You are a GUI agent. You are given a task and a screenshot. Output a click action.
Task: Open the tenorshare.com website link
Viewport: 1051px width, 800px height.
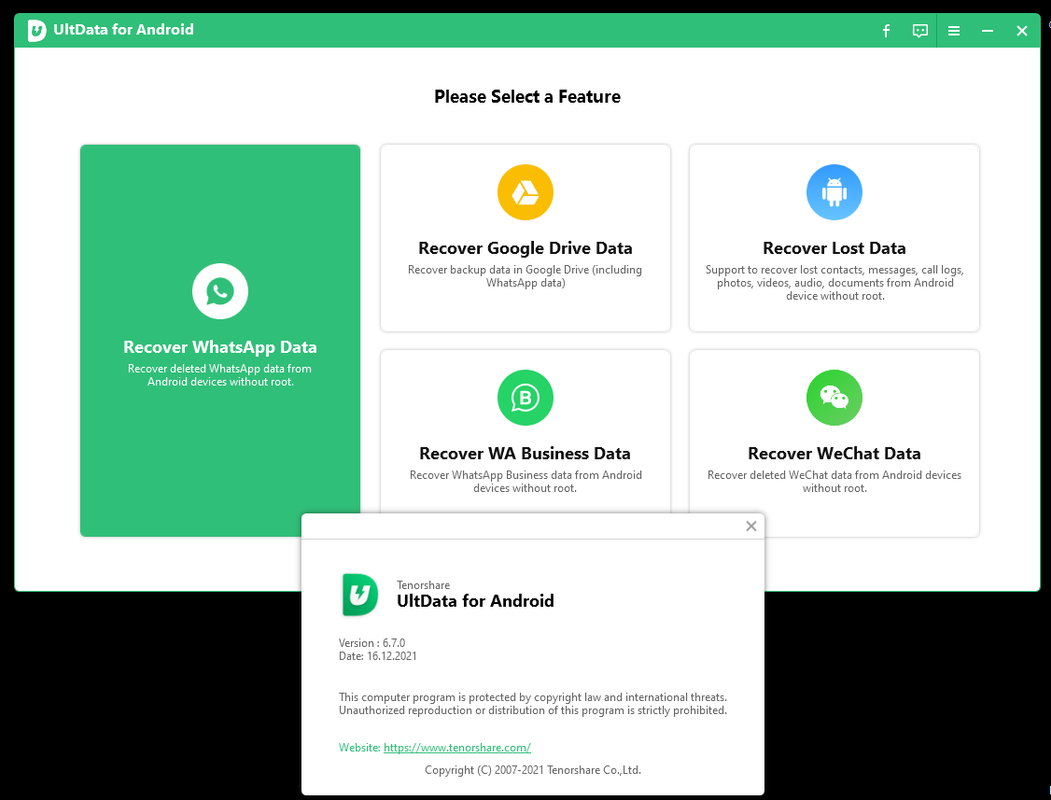tap(457, 747)
